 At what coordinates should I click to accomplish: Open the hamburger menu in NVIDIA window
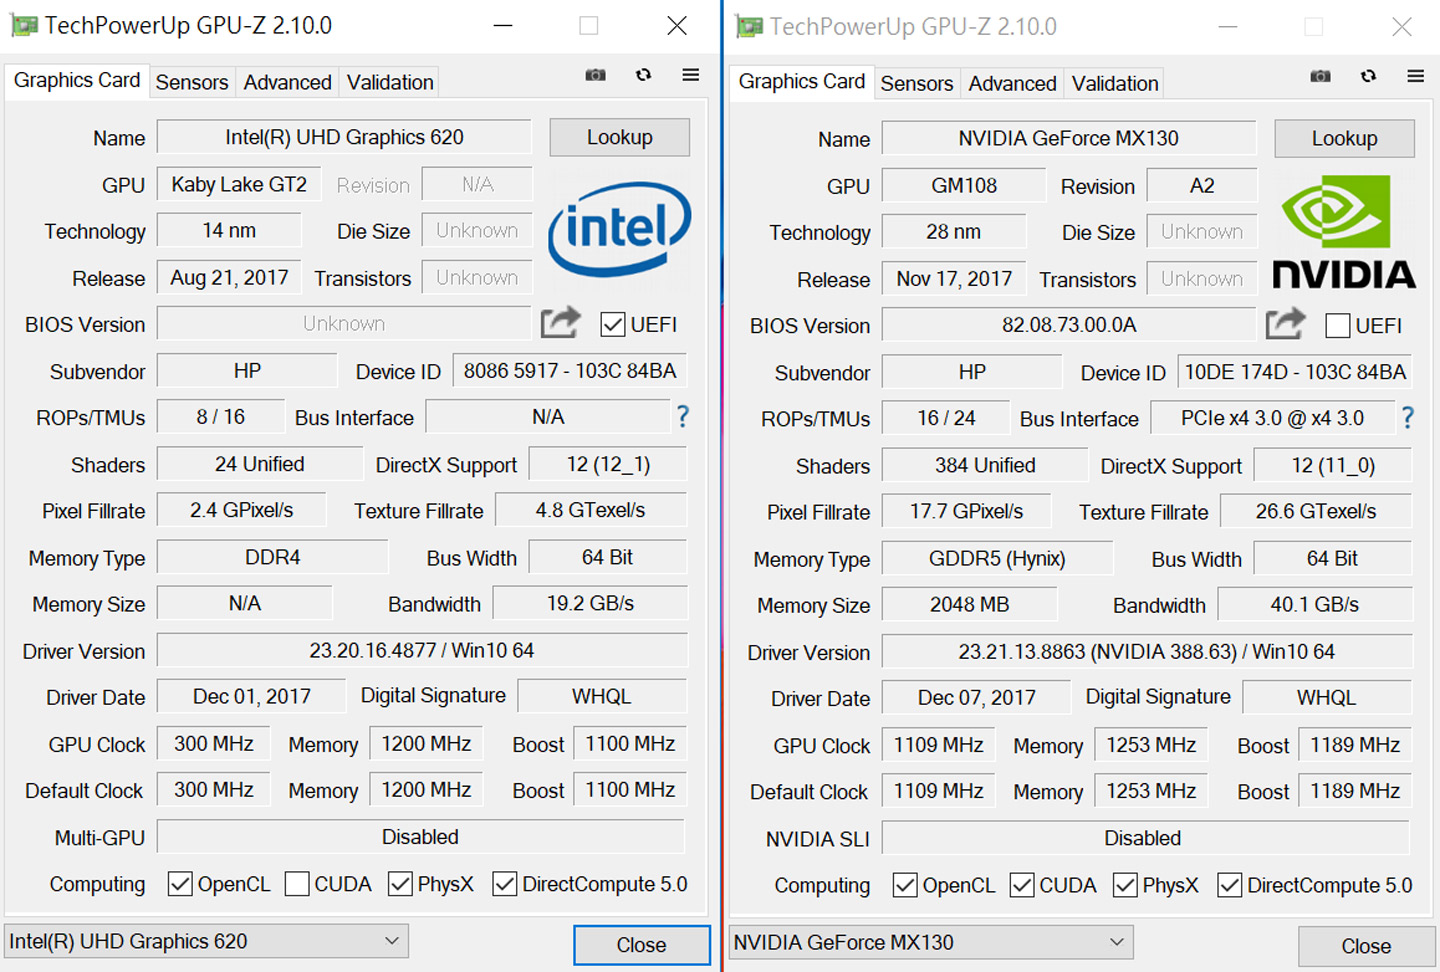[x=1416, y=76]
